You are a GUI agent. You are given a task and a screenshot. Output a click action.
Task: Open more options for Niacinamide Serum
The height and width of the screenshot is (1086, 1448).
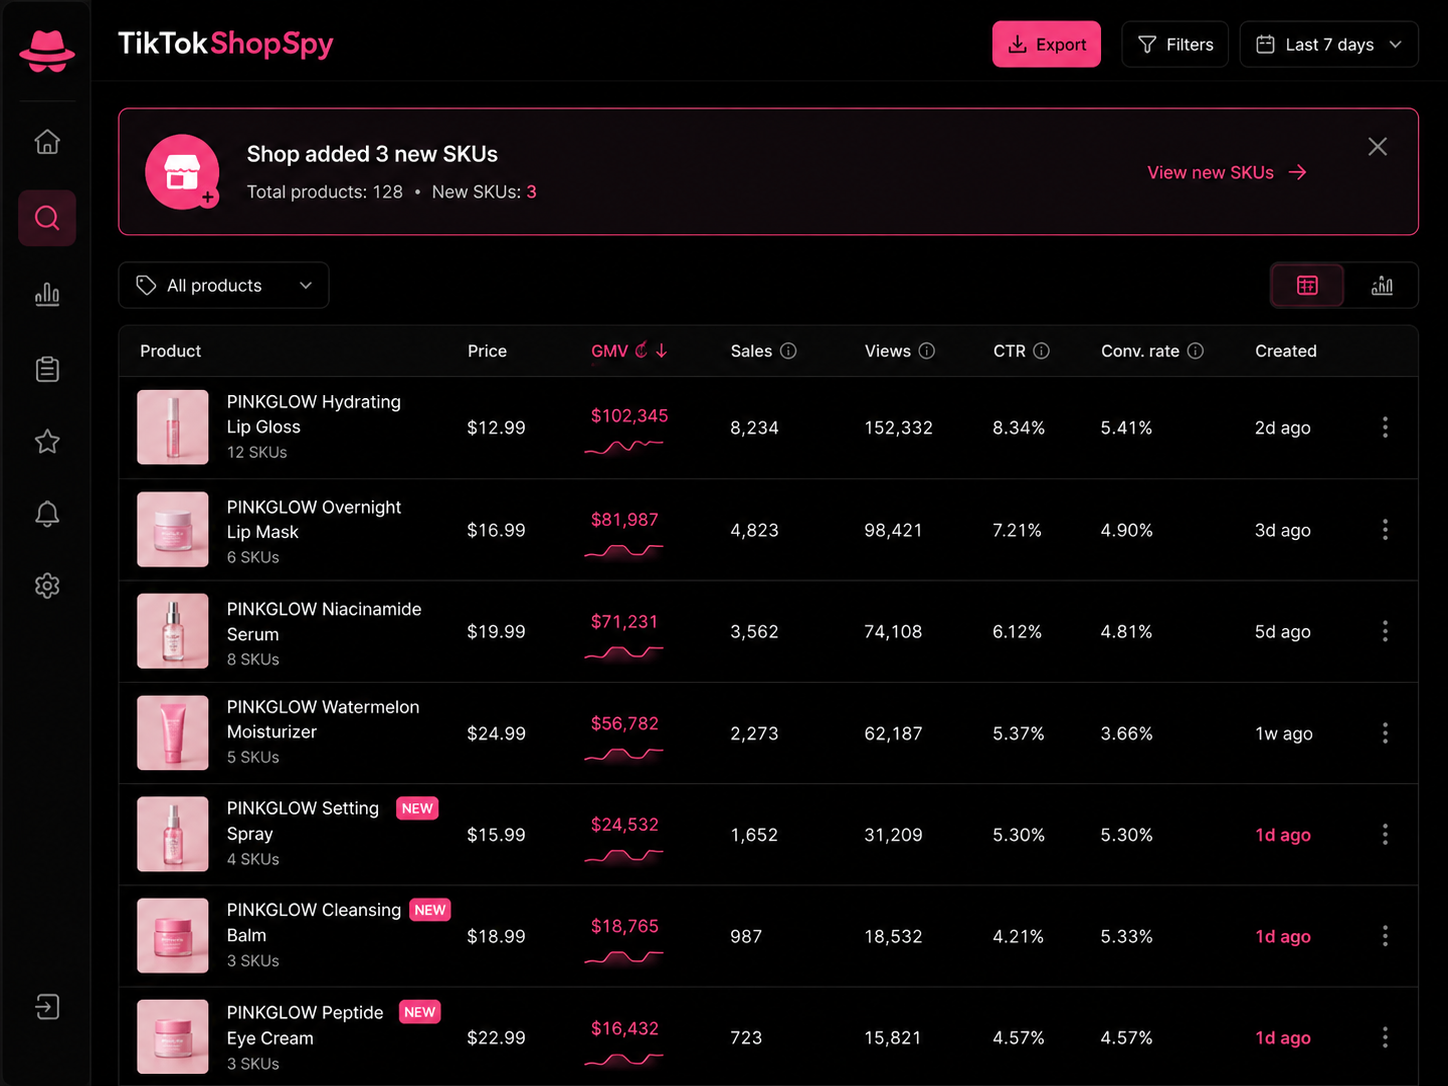(1385, 631)
